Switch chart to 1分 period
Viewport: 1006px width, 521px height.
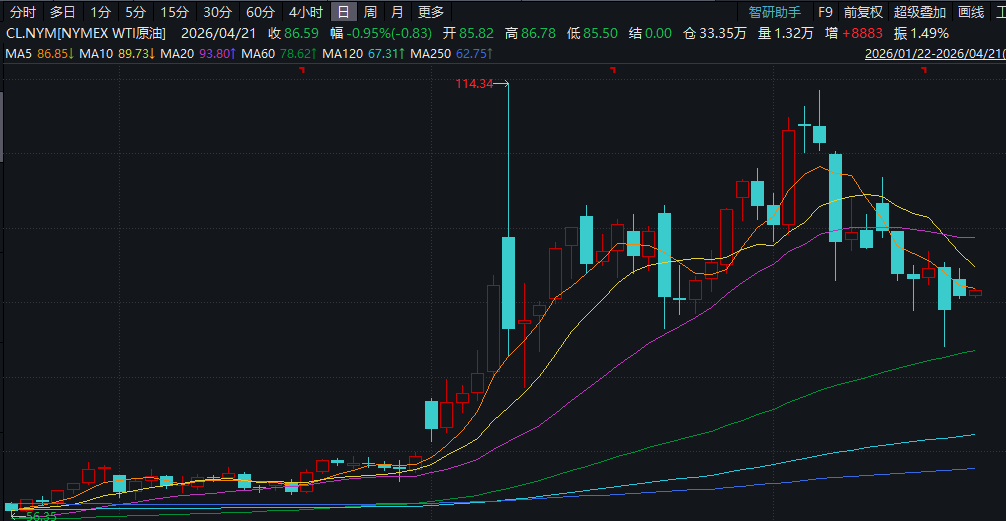tap(100, 12)
